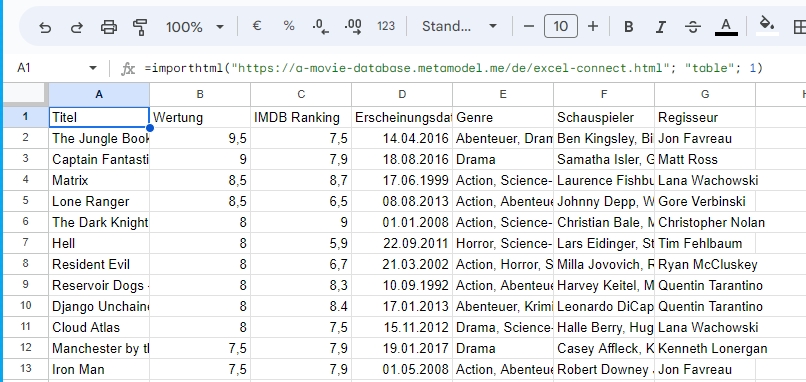Select column E header
Viewport: 806px width, 382px height.
(503, 94)
